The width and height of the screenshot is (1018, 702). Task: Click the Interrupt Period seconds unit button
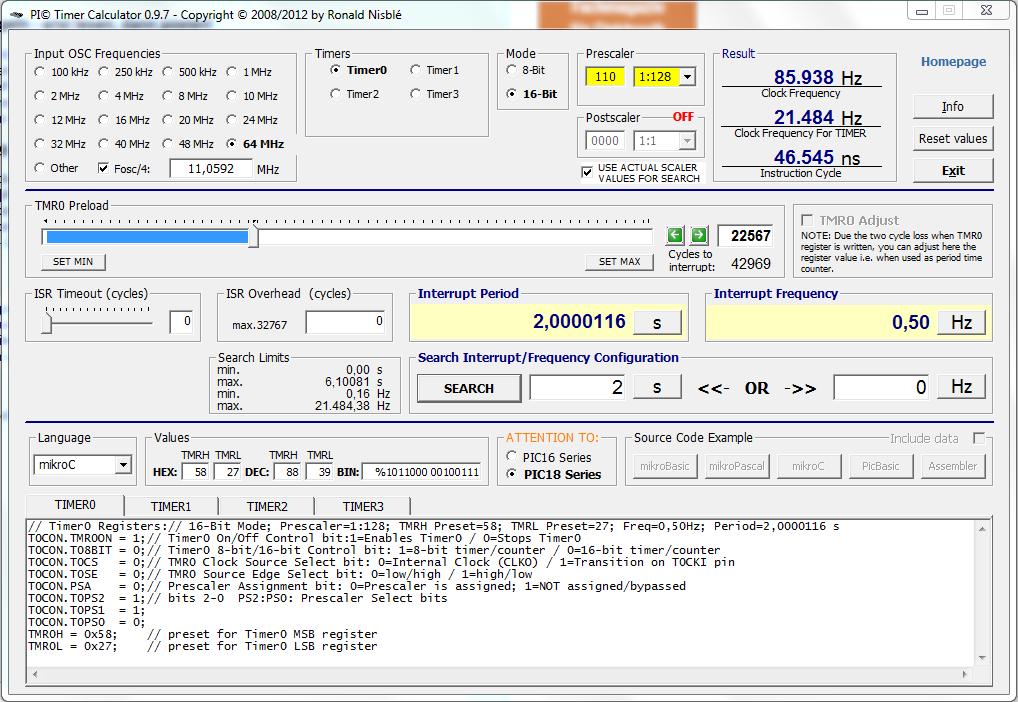pyautogui.click(x=657, y=322)
